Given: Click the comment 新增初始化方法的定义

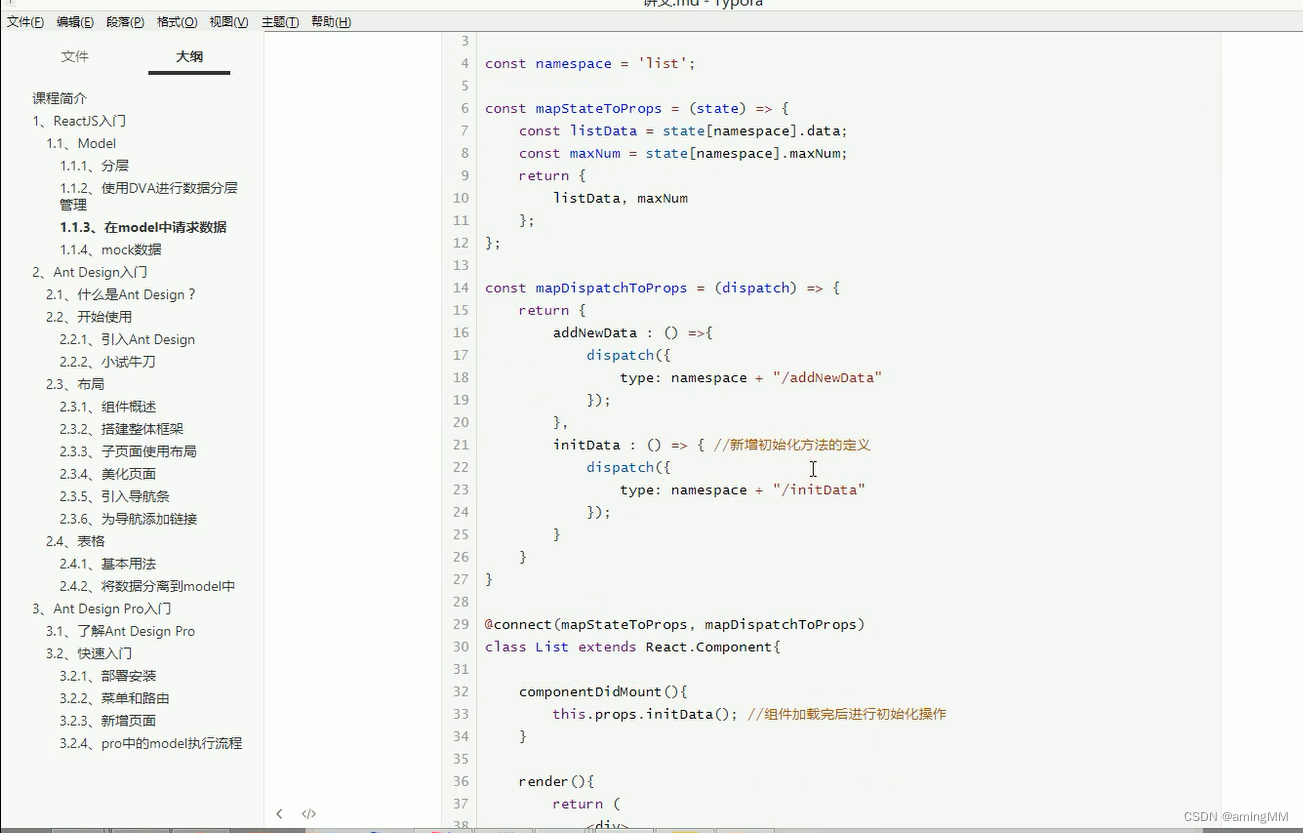Looking at the screenshot, I should coord(792,445).
